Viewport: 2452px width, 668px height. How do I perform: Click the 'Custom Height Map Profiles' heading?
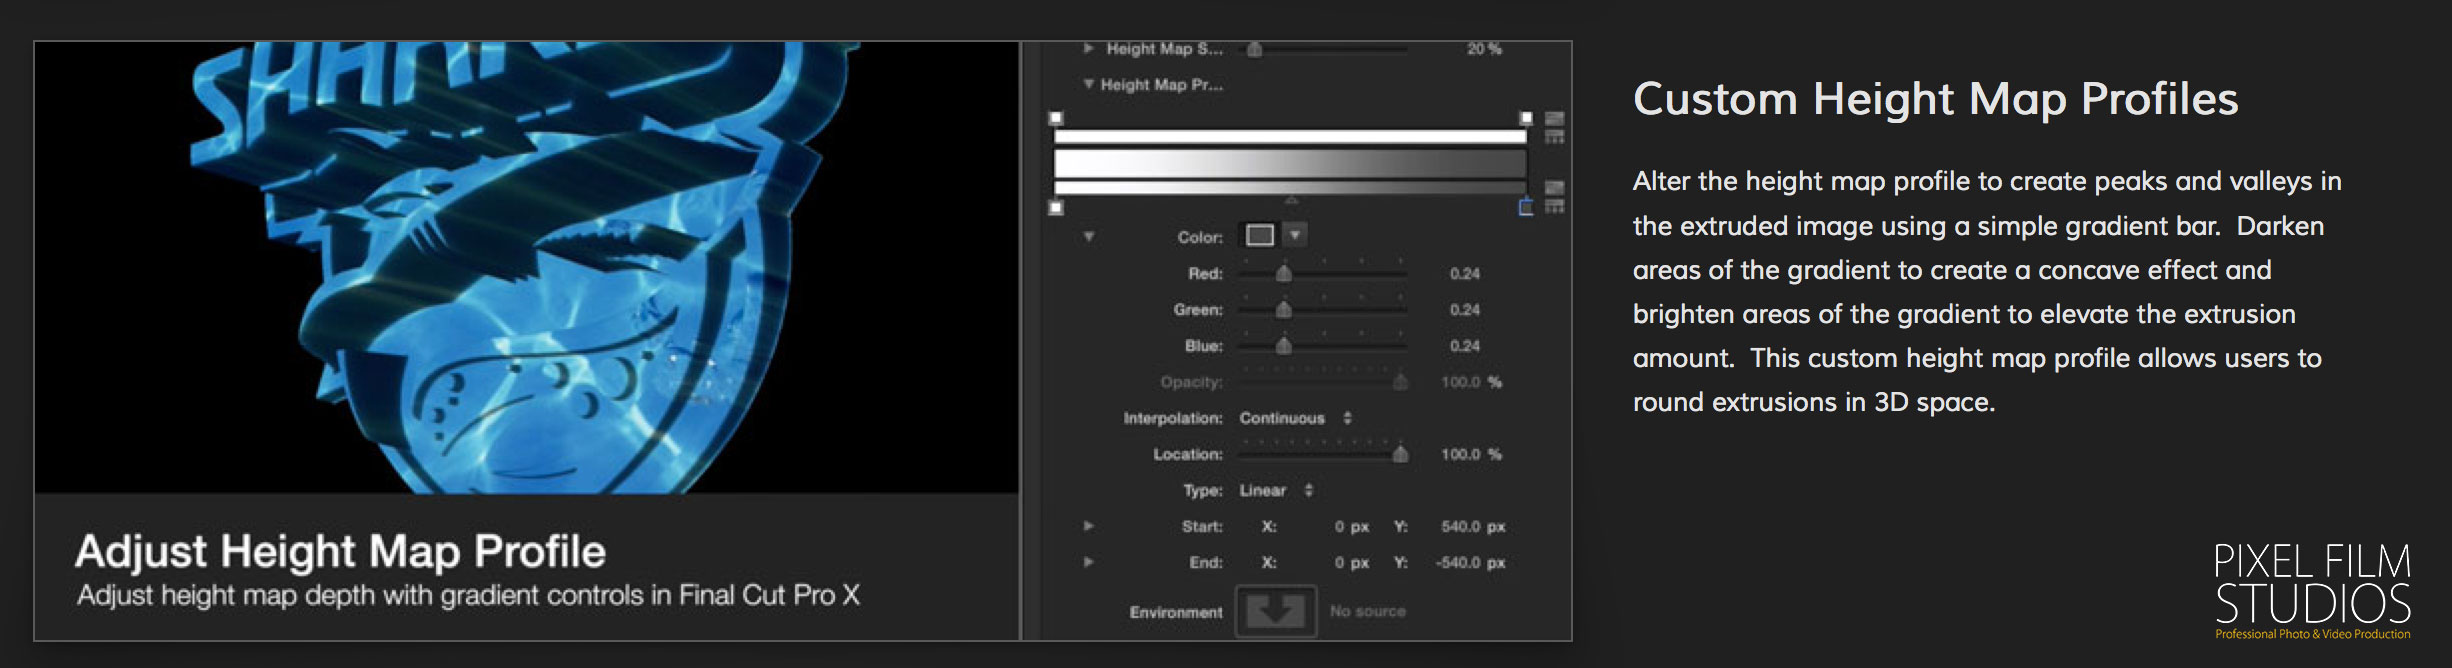[1935, 99]
